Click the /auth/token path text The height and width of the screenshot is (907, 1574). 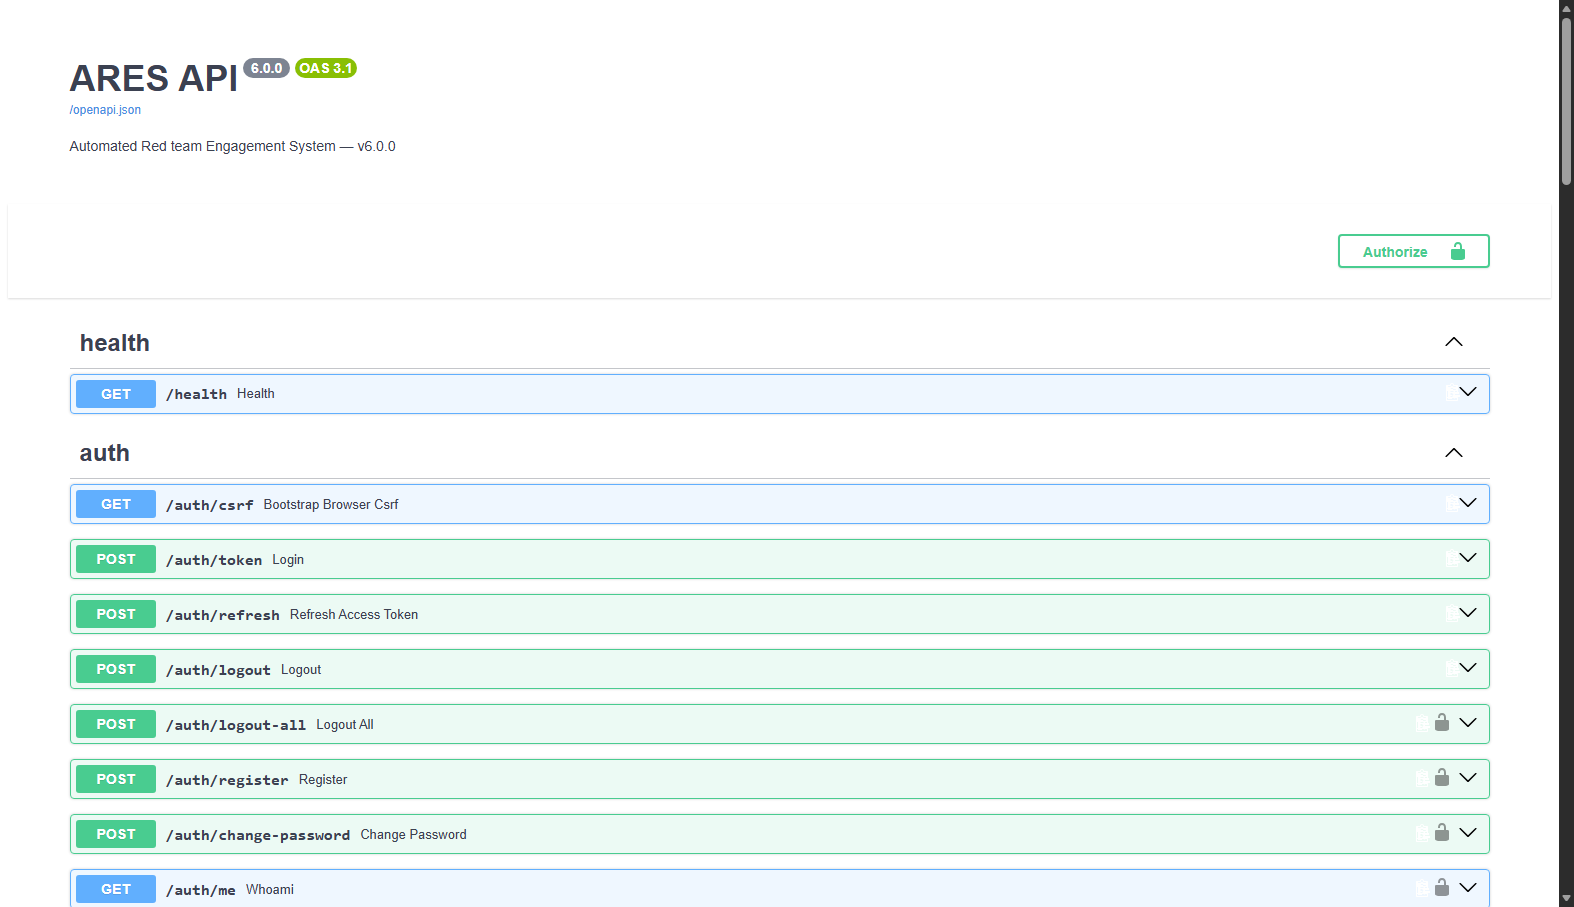click(214, 560)
